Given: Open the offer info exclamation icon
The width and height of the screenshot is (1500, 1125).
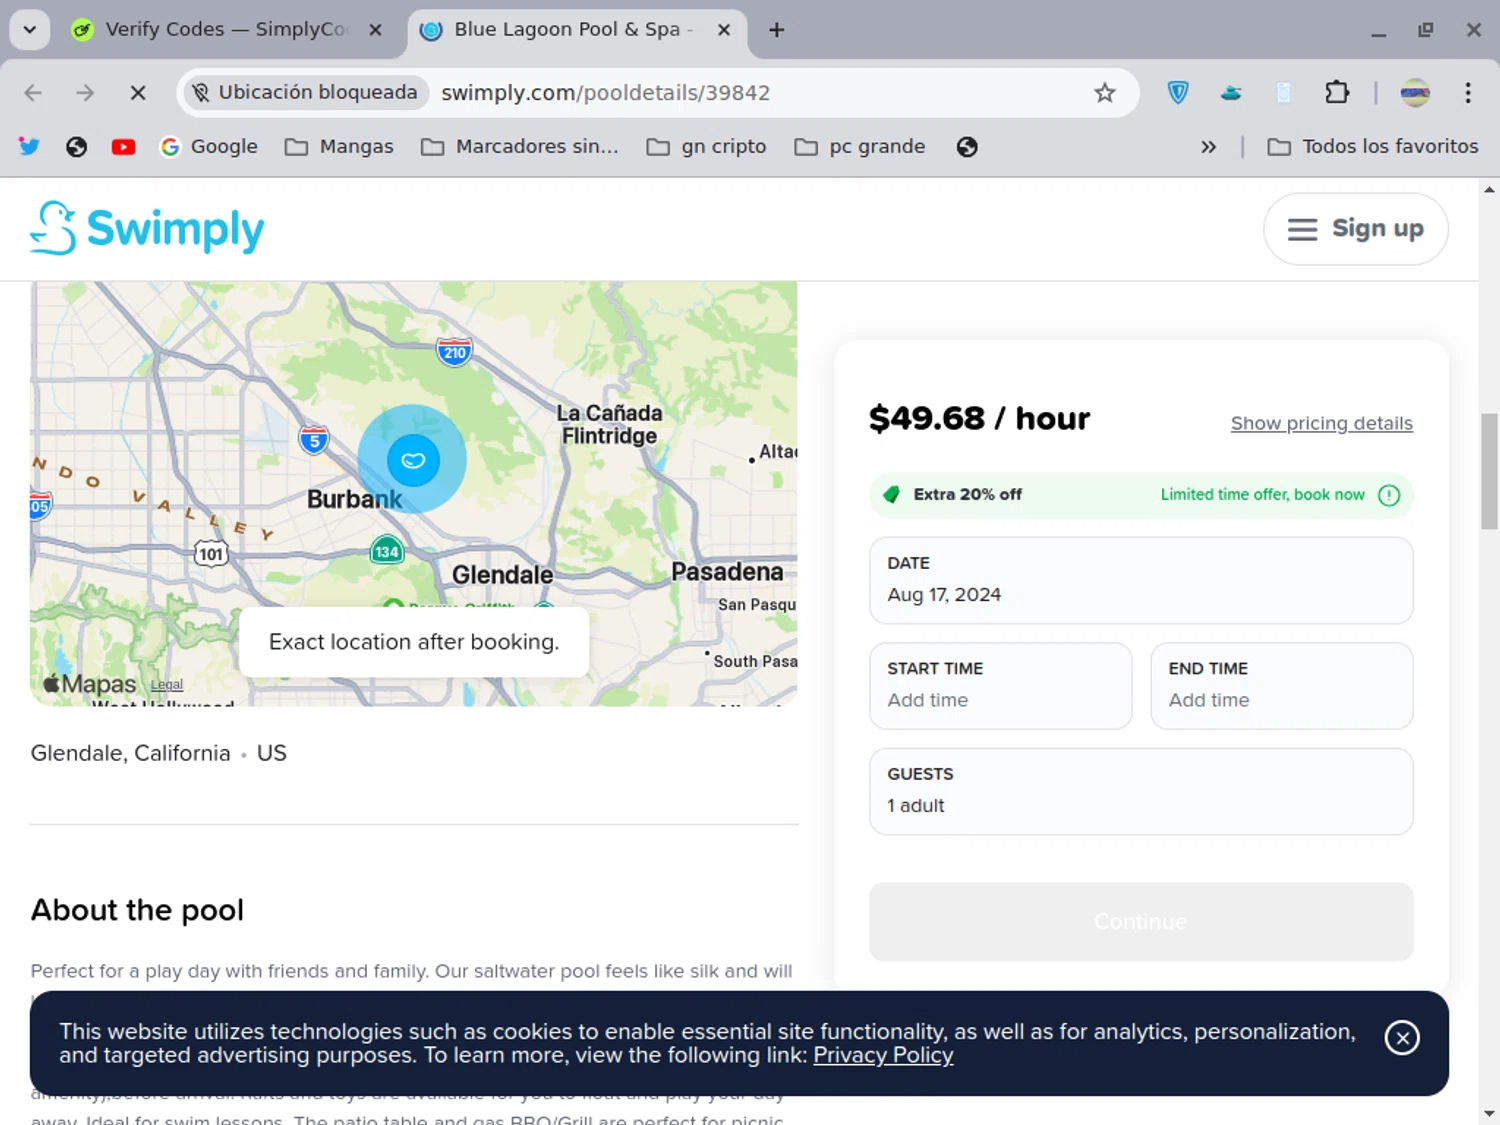Looking at the screenshot, I should (1389, 495).
